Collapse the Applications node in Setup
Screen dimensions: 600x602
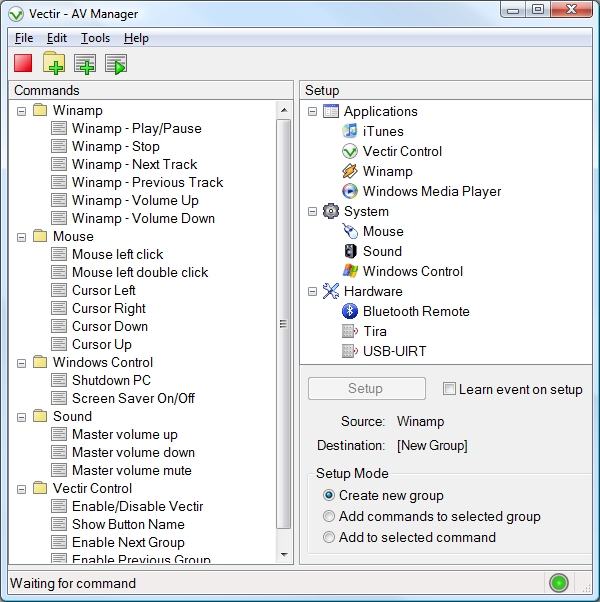(312, 112)
